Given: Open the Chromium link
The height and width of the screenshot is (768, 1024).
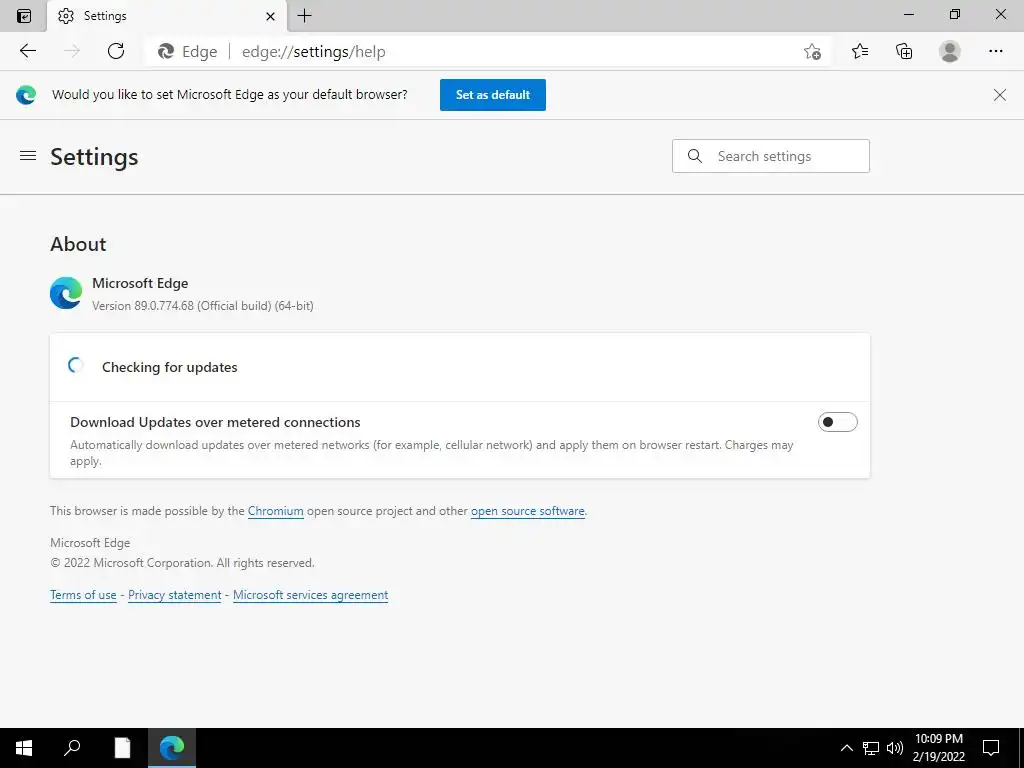Looking at the screenshot, I should (276, 511).
